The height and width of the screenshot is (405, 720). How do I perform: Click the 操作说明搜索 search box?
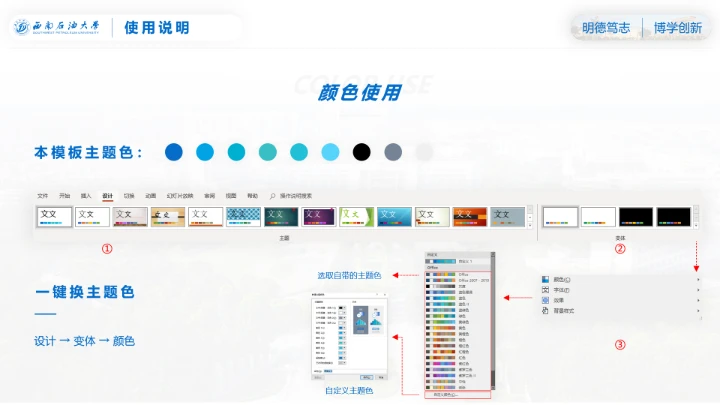click(x=296, y=196)
